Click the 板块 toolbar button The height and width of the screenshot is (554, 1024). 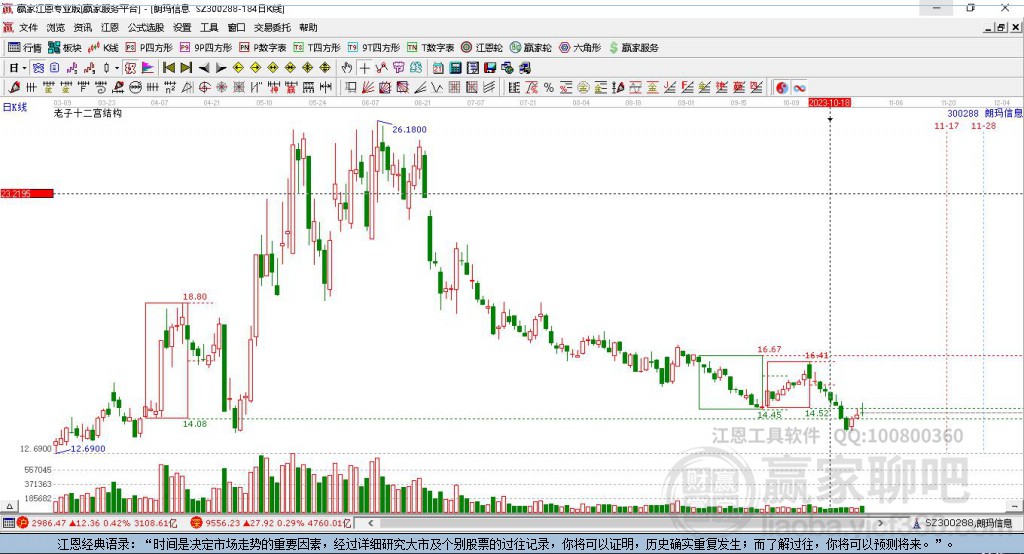click(65, 48)
